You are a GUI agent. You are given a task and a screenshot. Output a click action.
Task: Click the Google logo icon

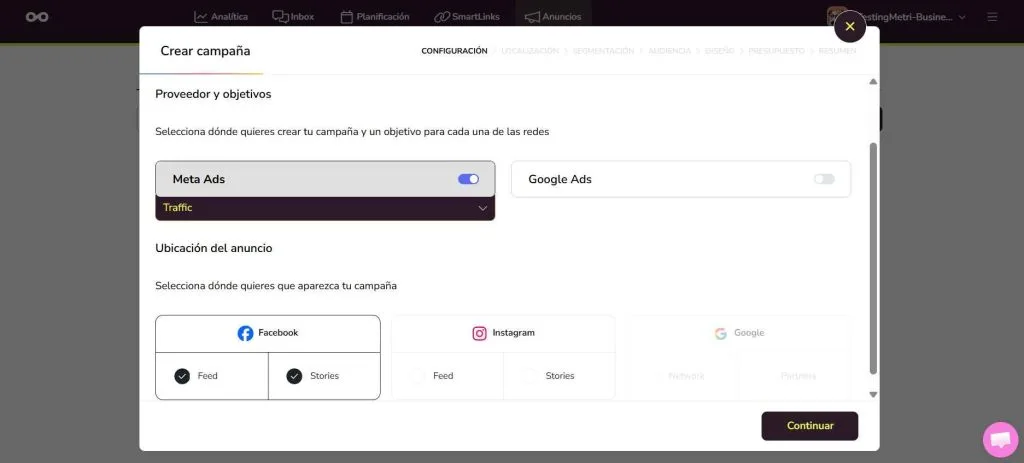point(720,333)
